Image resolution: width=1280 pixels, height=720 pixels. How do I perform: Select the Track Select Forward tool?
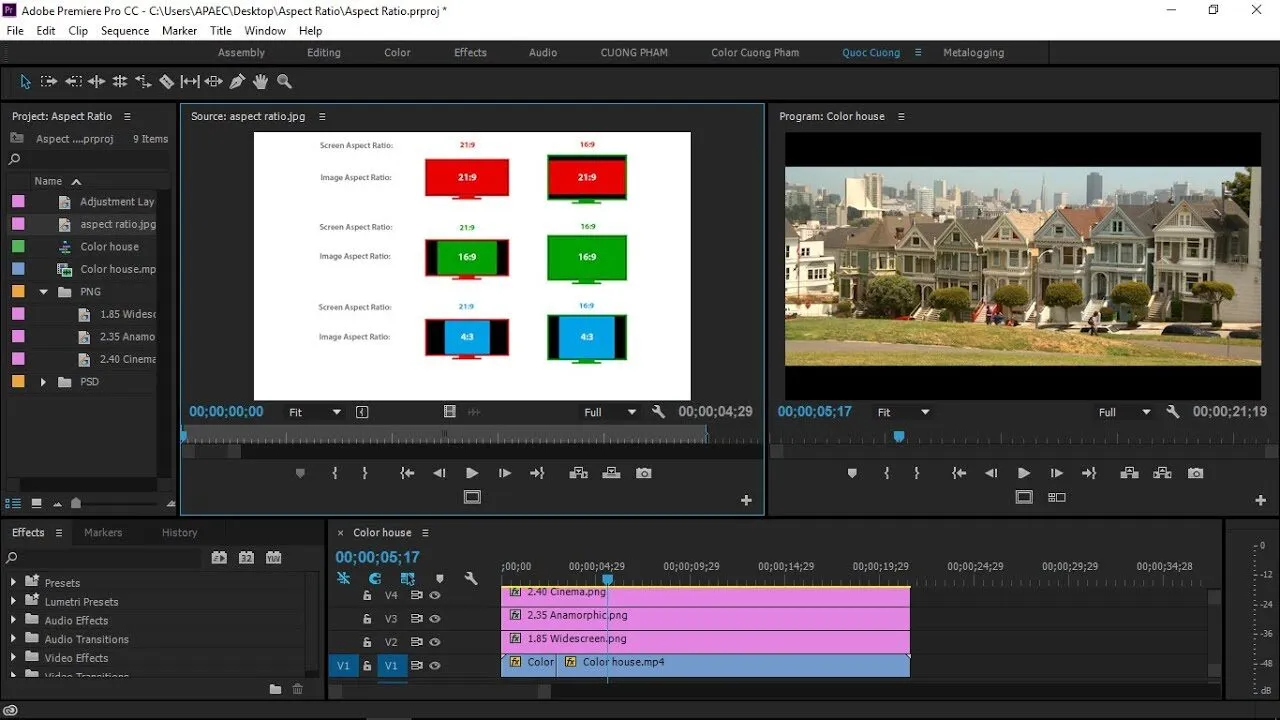coord(49,81)
